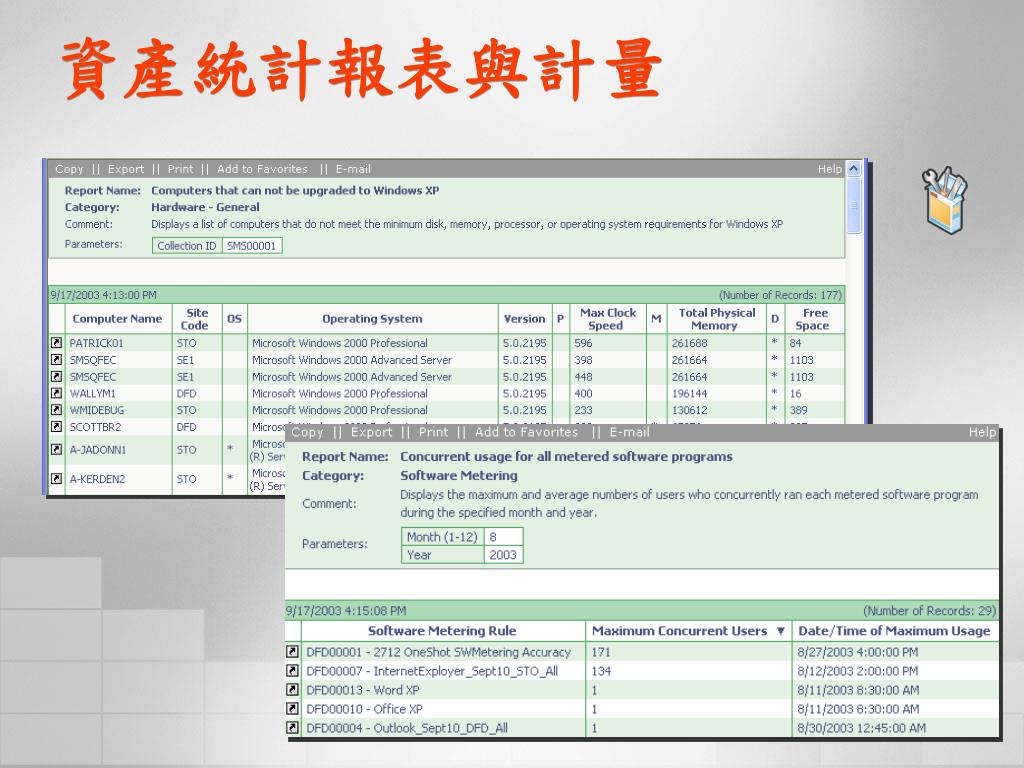Click DFD00010 - Office XP rule
1024x768 pixels.
coord(364,709)
